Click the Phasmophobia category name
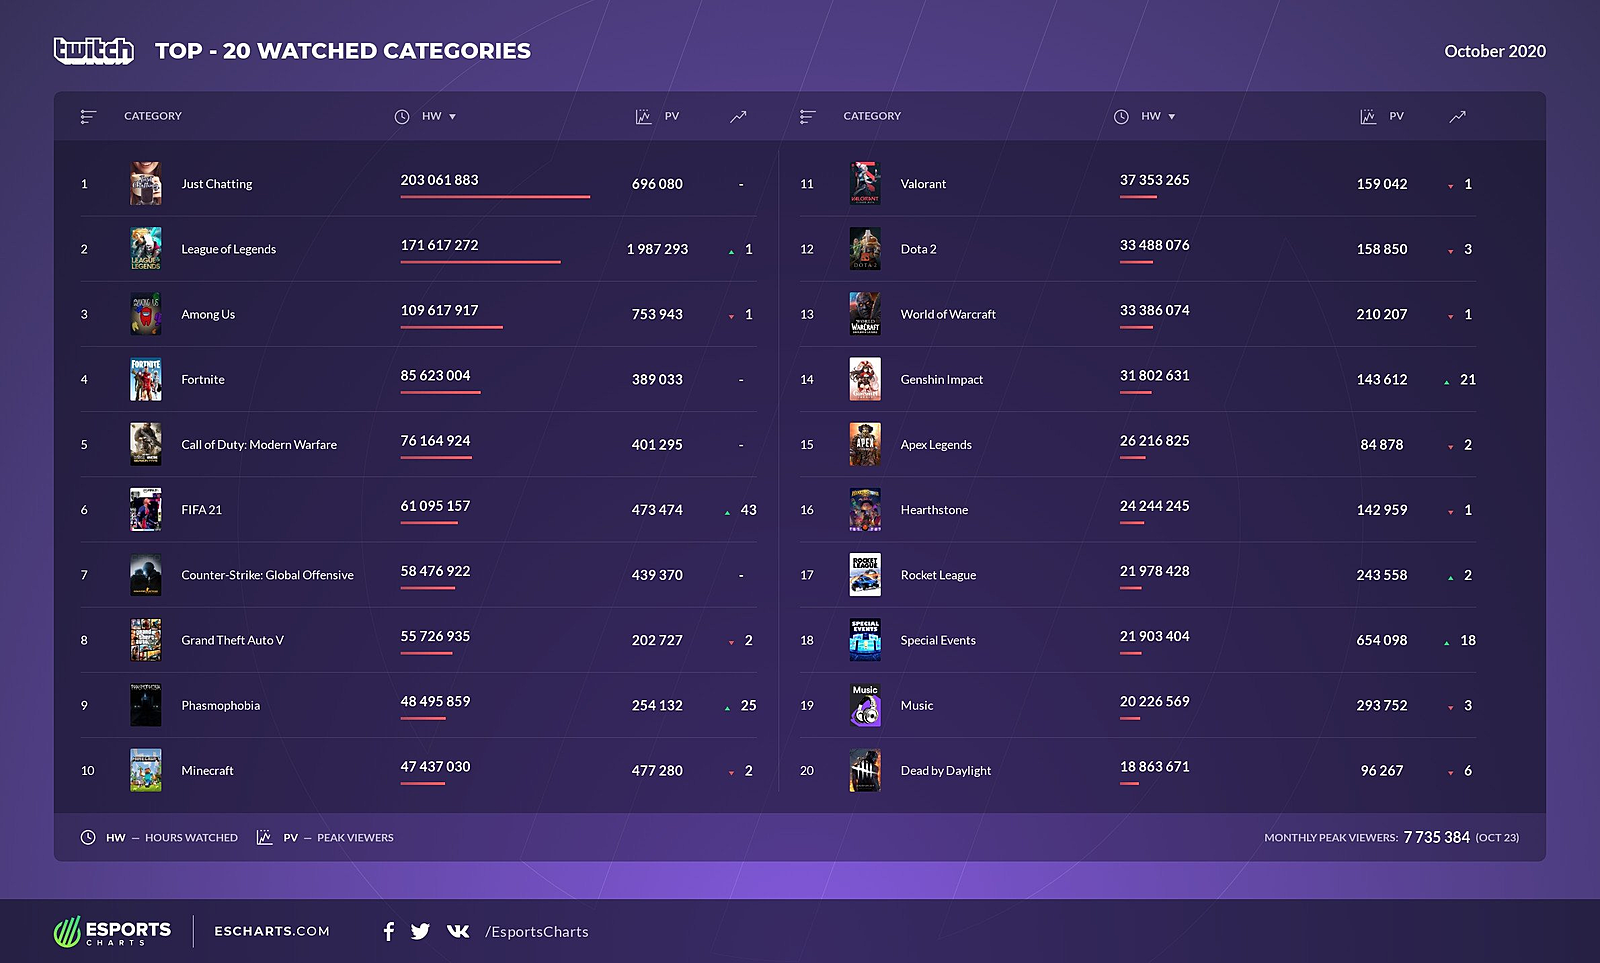The image size is (1600, 963). click(x=221, y=705)
